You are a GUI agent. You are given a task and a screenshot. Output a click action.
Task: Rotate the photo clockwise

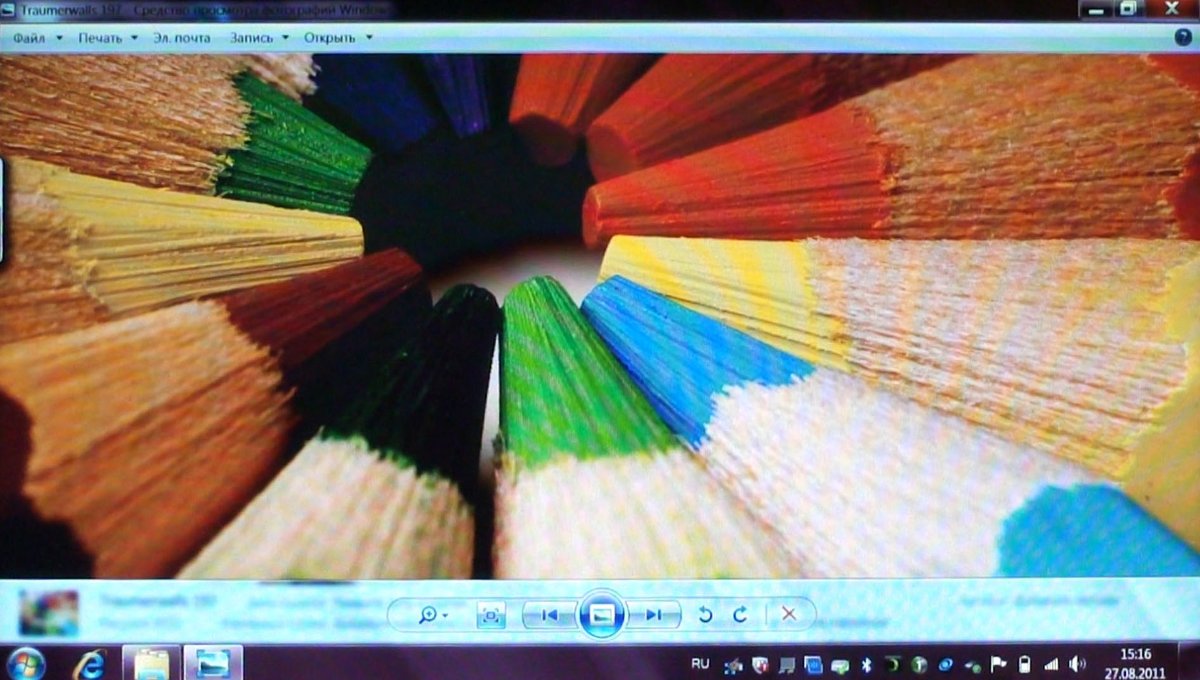tap(740, 615)
